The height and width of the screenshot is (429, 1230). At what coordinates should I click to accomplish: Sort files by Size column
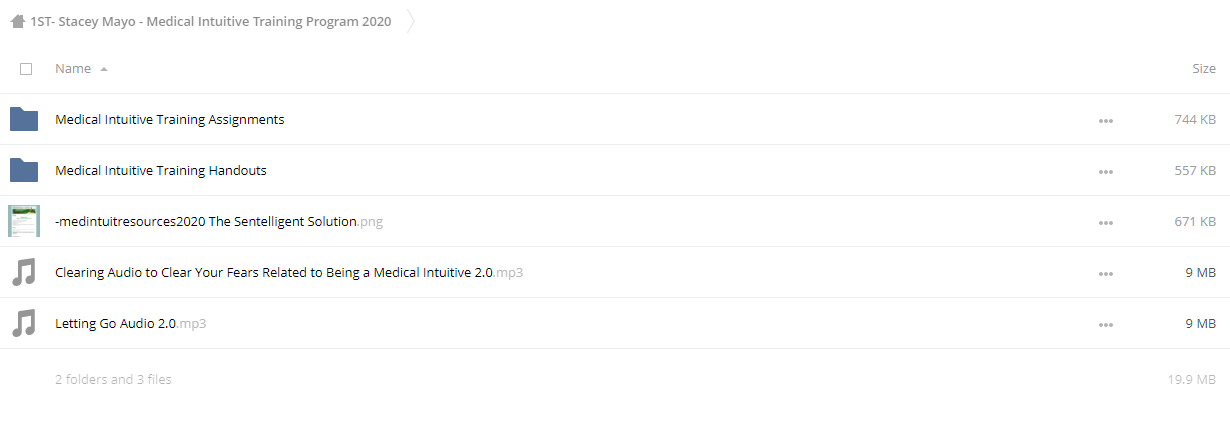(x=1204, y=69)
